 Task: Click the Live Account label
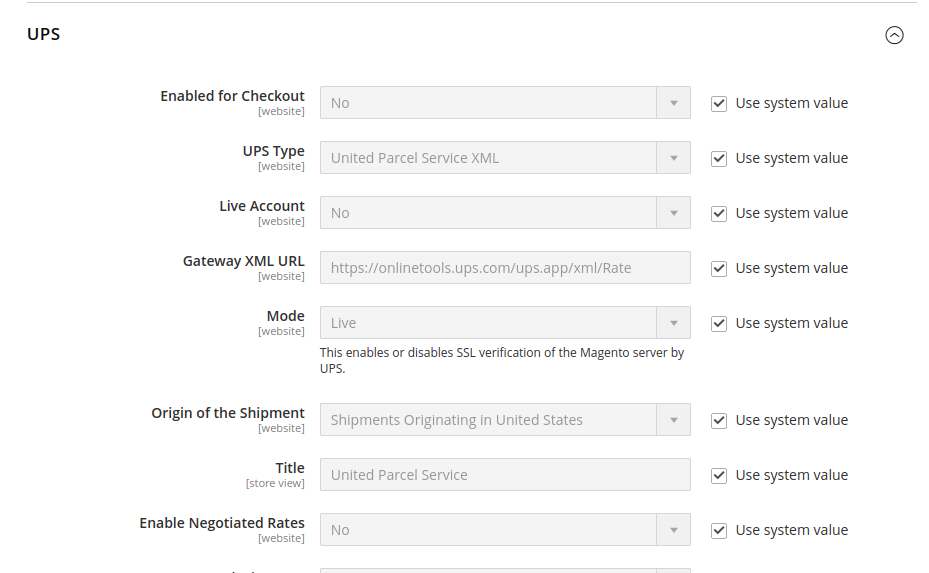[261, 206]
